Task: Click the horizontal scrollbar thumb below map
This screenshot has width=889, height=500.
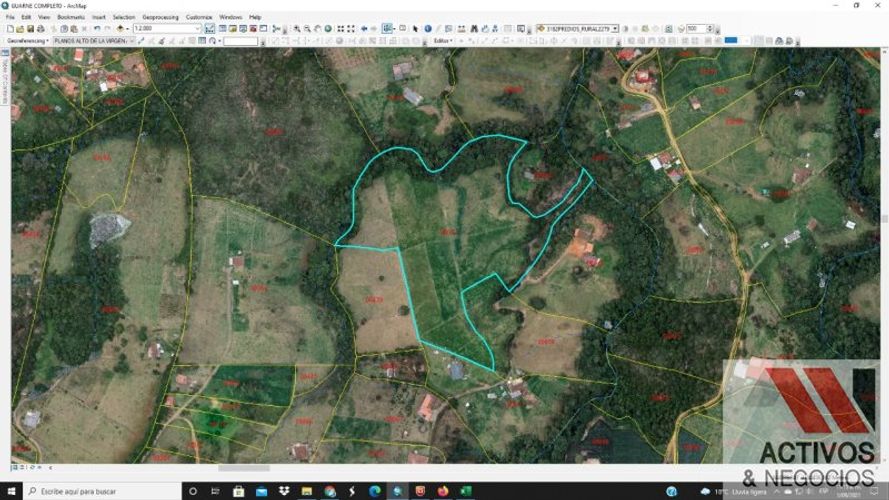Action: (x=244, y=468)
